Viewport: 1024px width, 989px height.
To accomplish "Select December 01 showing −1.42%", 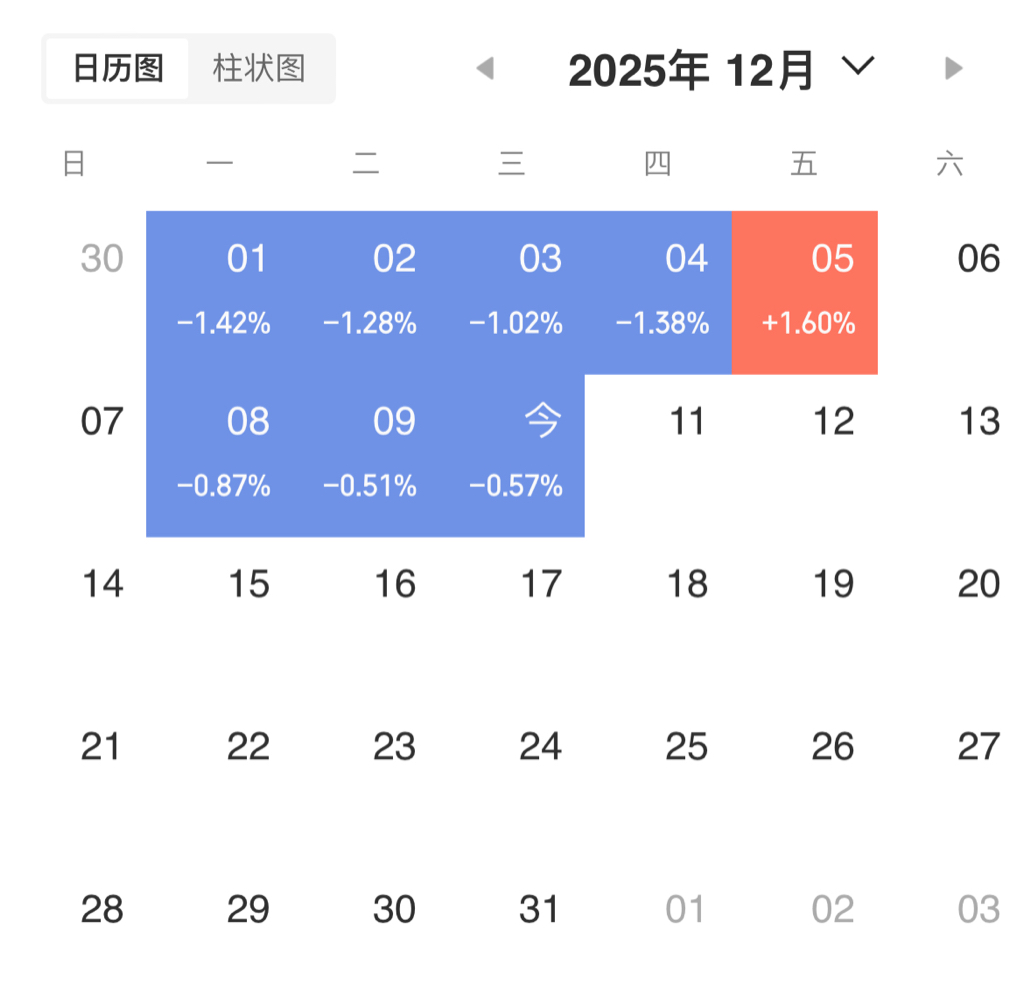I will [x=220, y=292].
